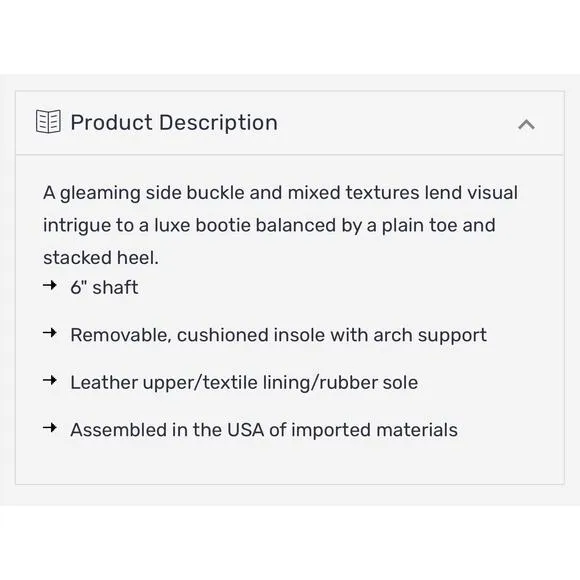Viewport: 580px width, 580px height.
Task: Click the Leather upper/textile lining/rubber sole text
Action: tap(244, 382)
